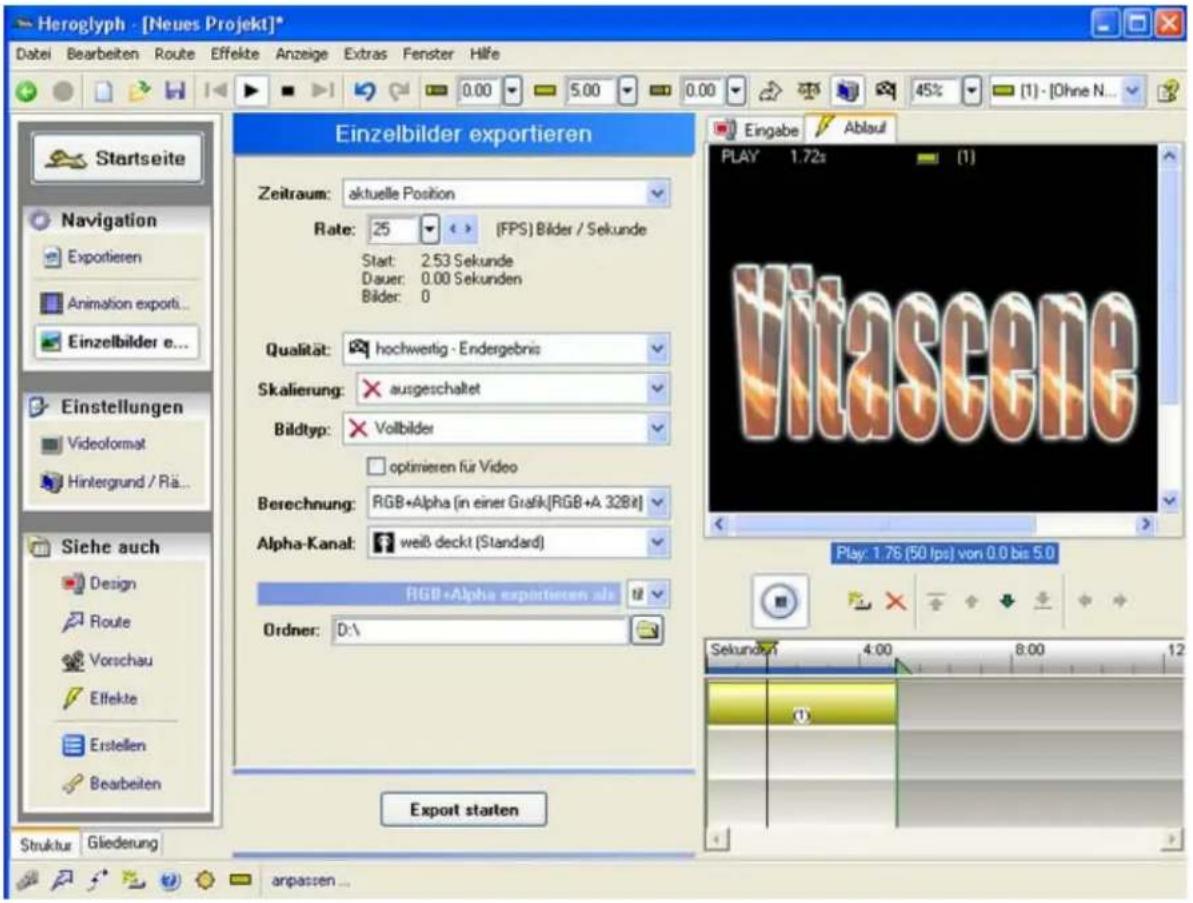Click the timeline playhead marker
The height and width of the screenshot is (903, 1193).
[767, 649]
